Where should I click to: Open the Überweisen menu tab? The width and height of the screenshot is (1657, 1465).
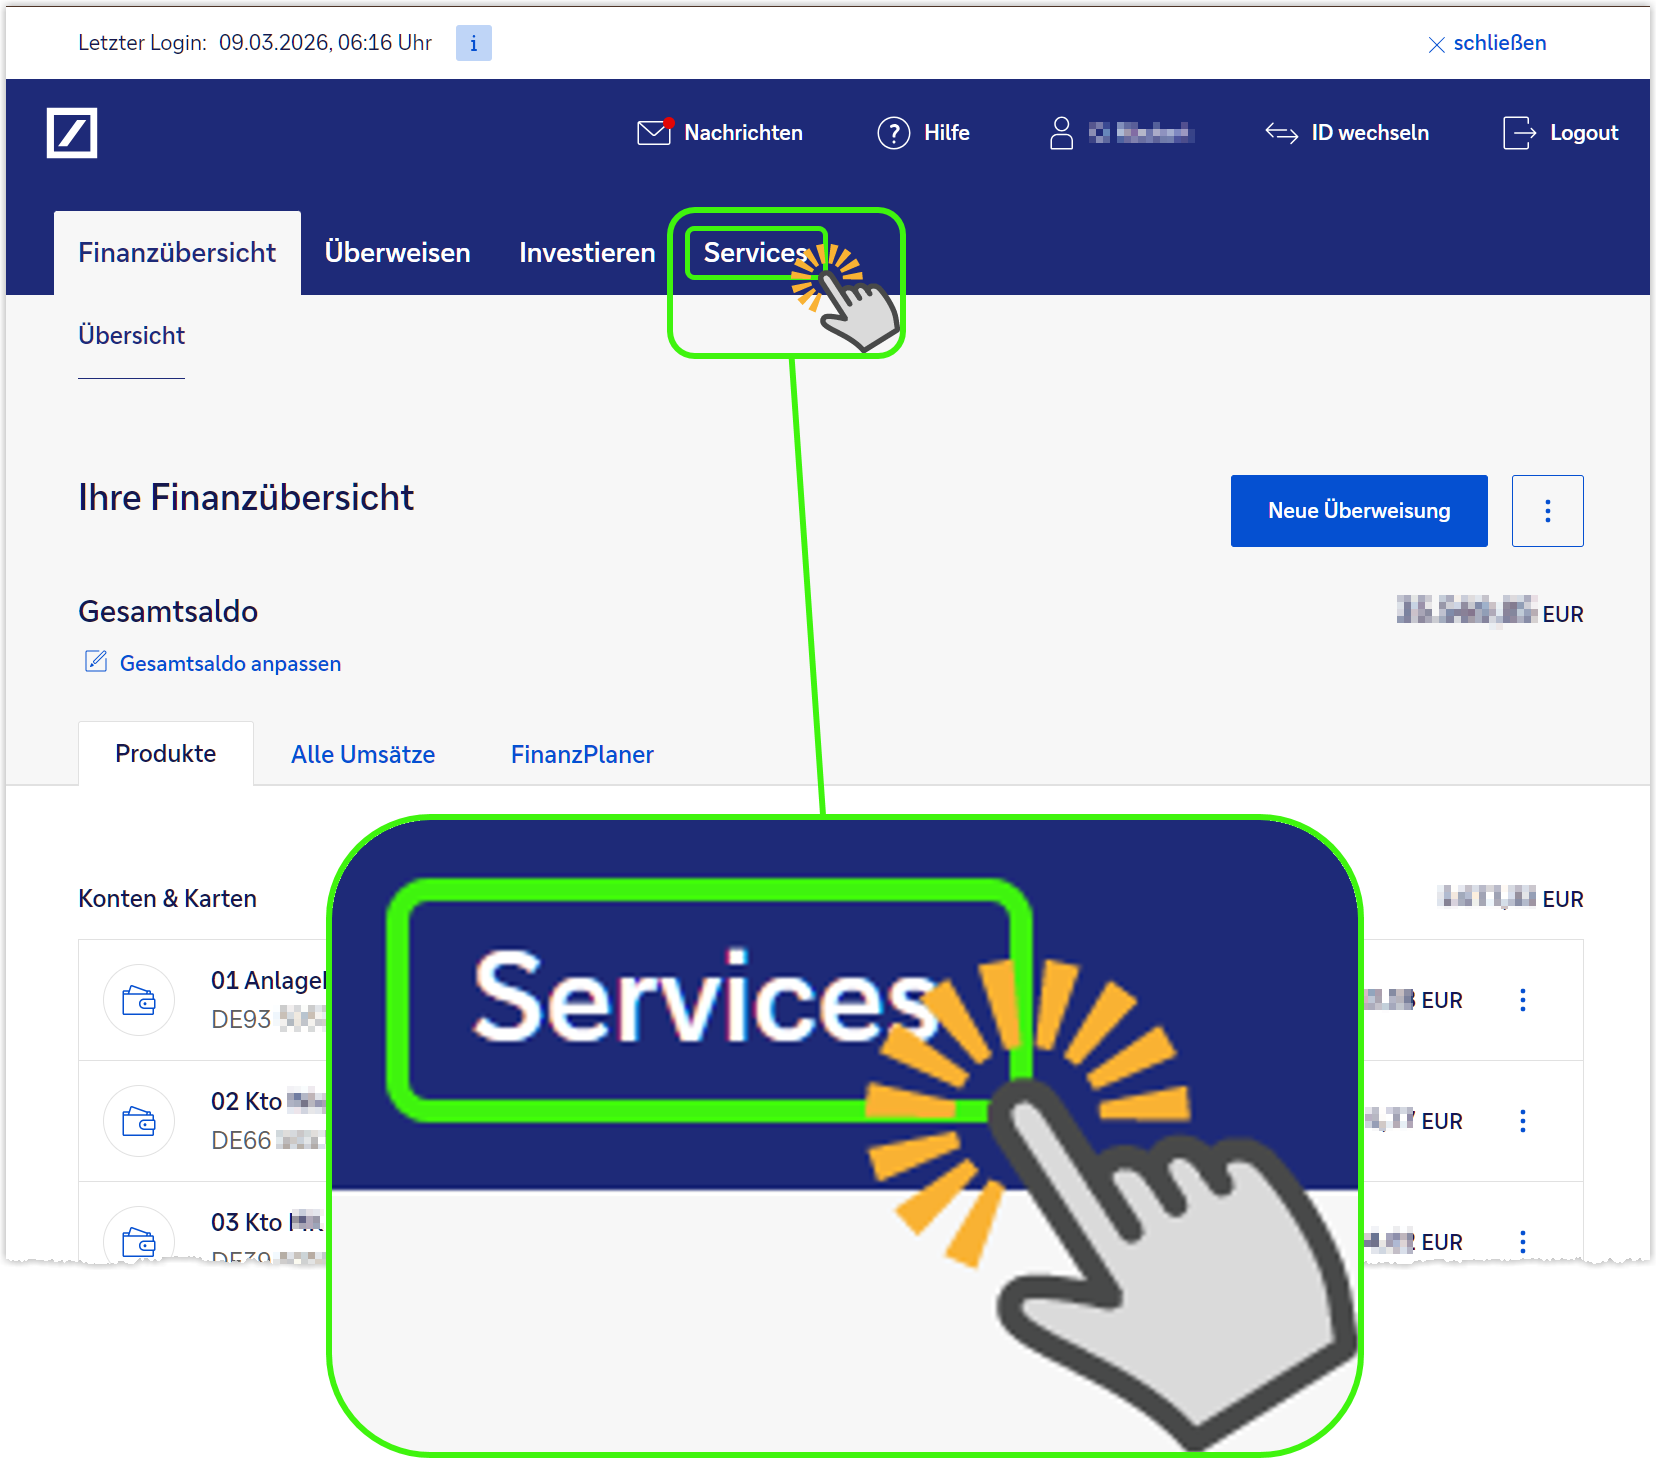point(397,253)
